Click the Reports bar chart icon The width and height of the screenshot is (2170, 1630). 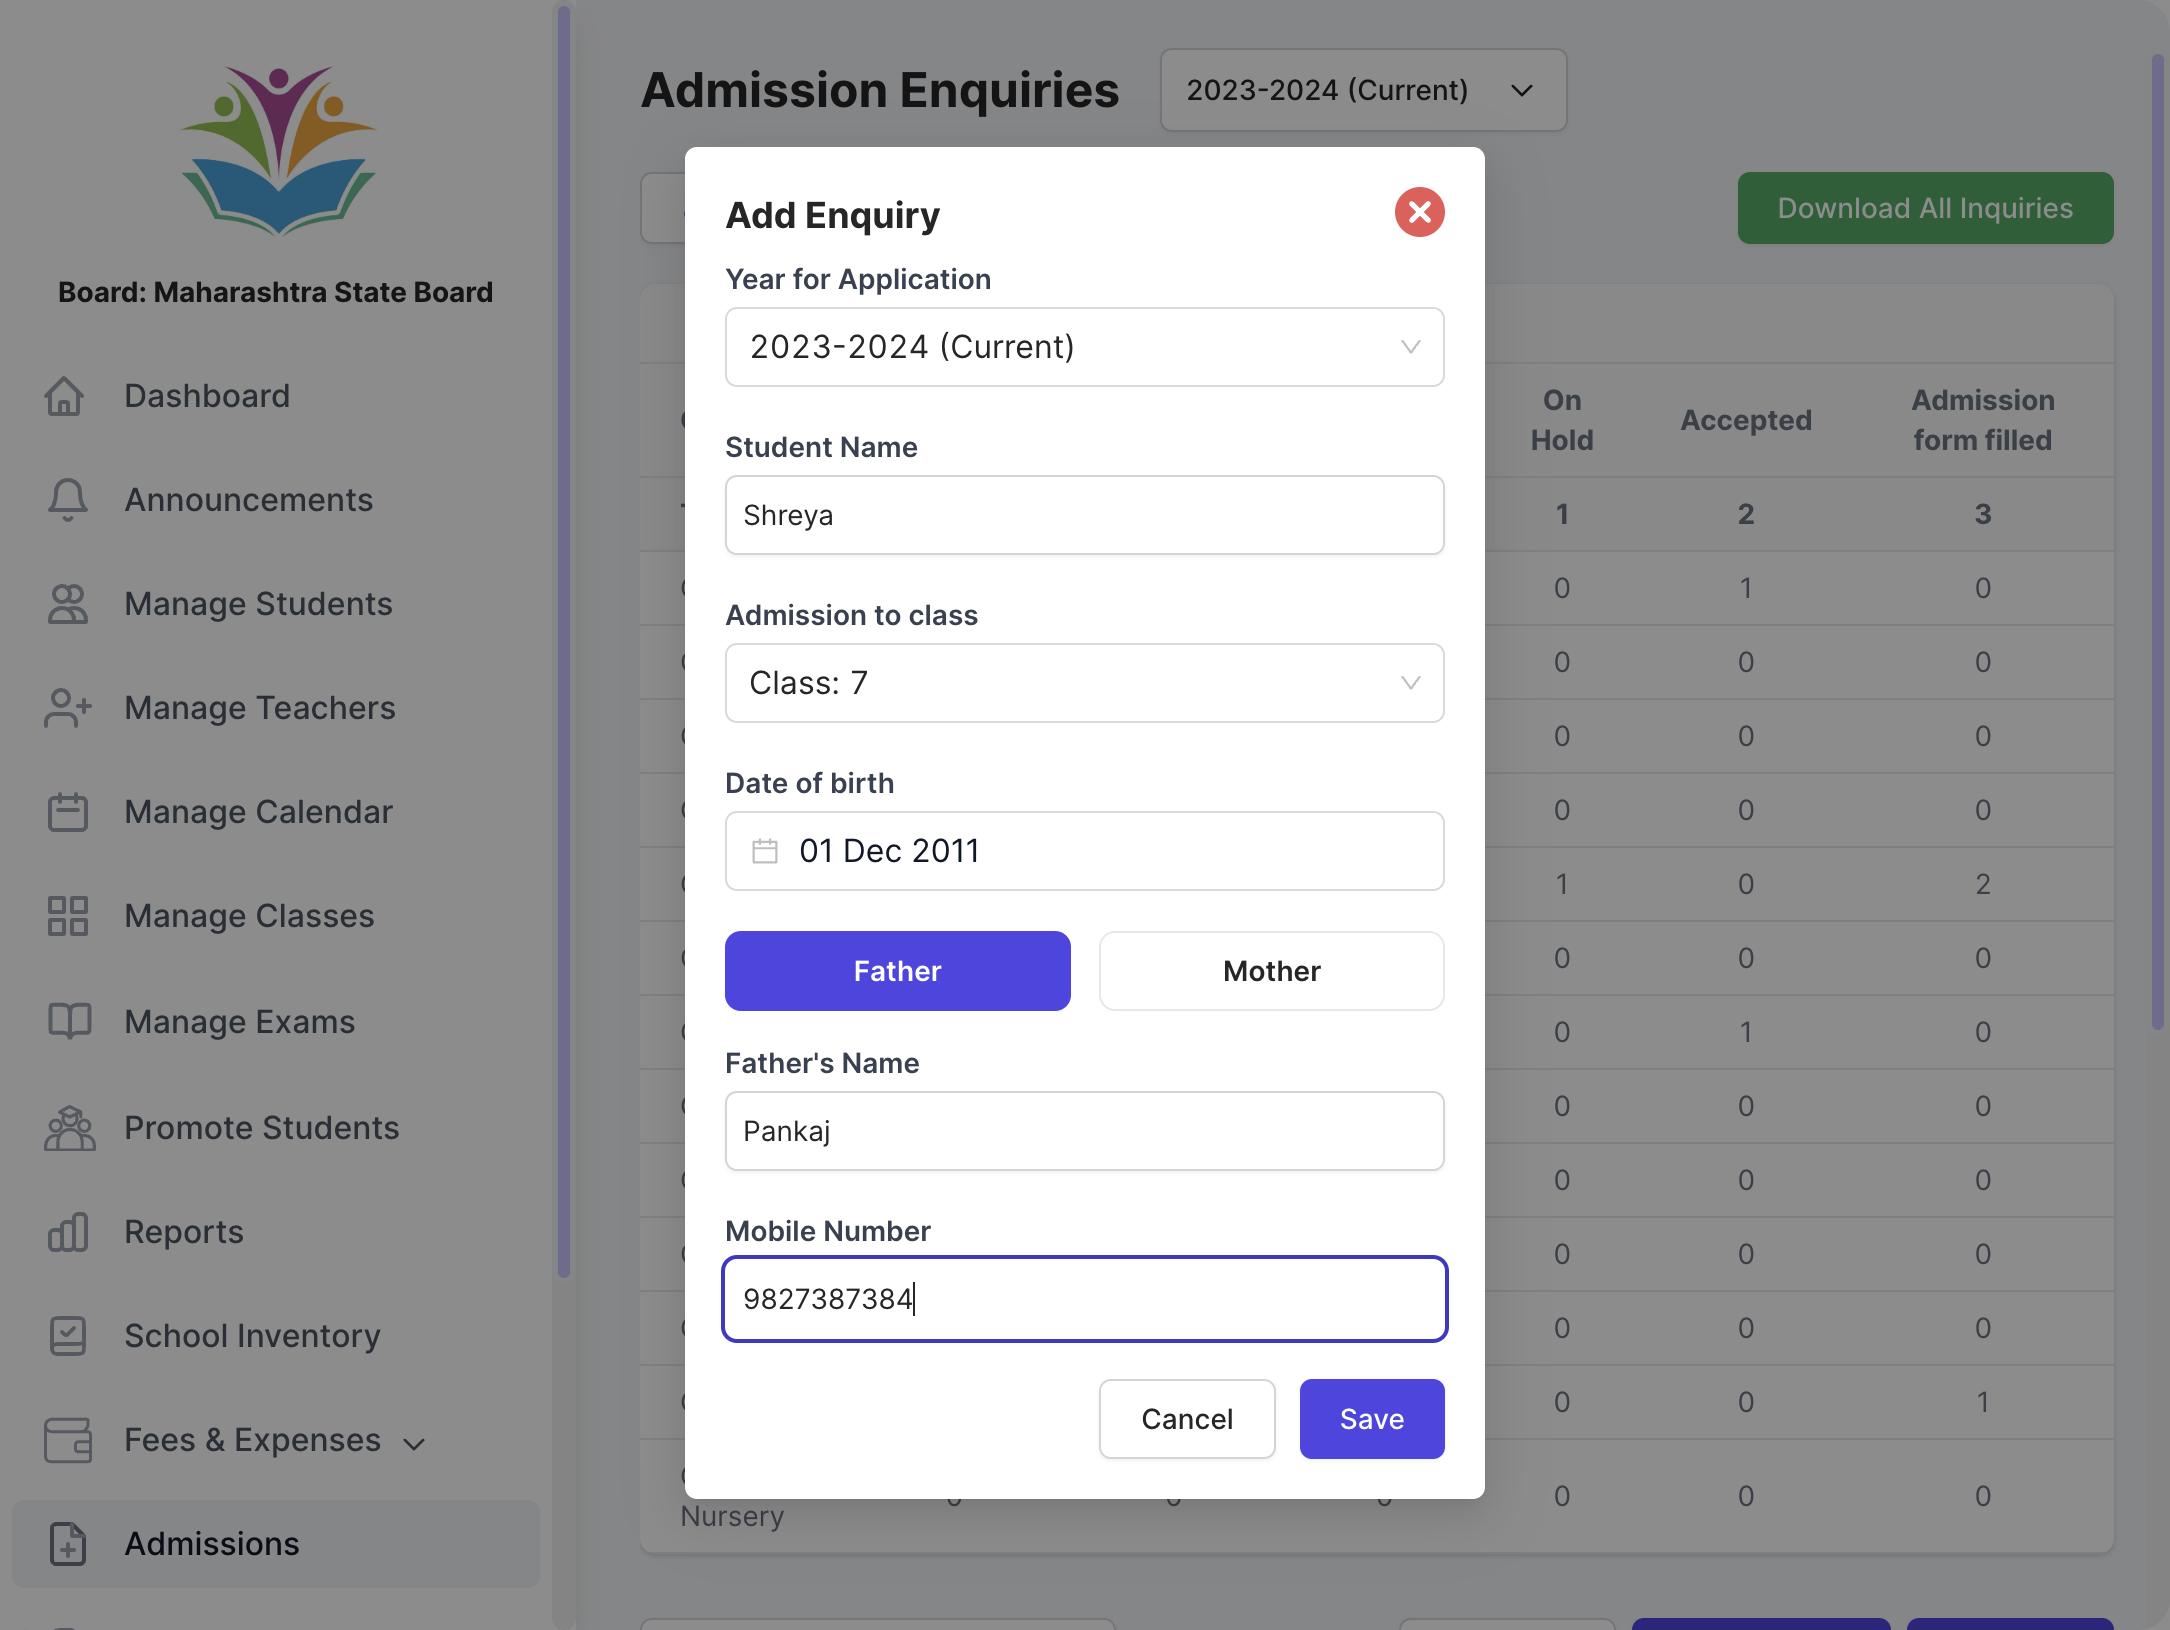click(68, 1232)
